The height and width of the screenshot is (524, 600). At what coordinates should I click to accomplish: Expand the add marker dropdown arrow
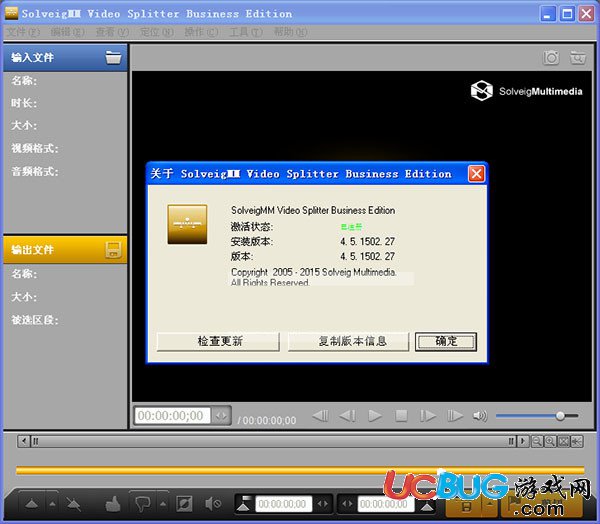point(52,504)
